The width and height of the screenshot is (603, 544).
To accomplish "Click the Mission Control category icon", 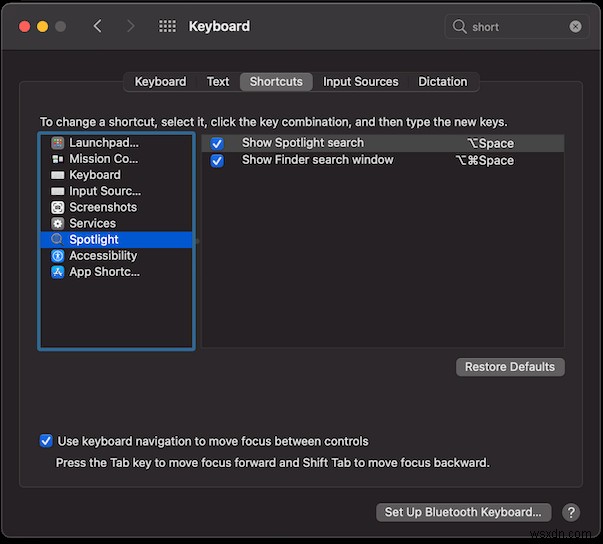I will coord(58,159).
